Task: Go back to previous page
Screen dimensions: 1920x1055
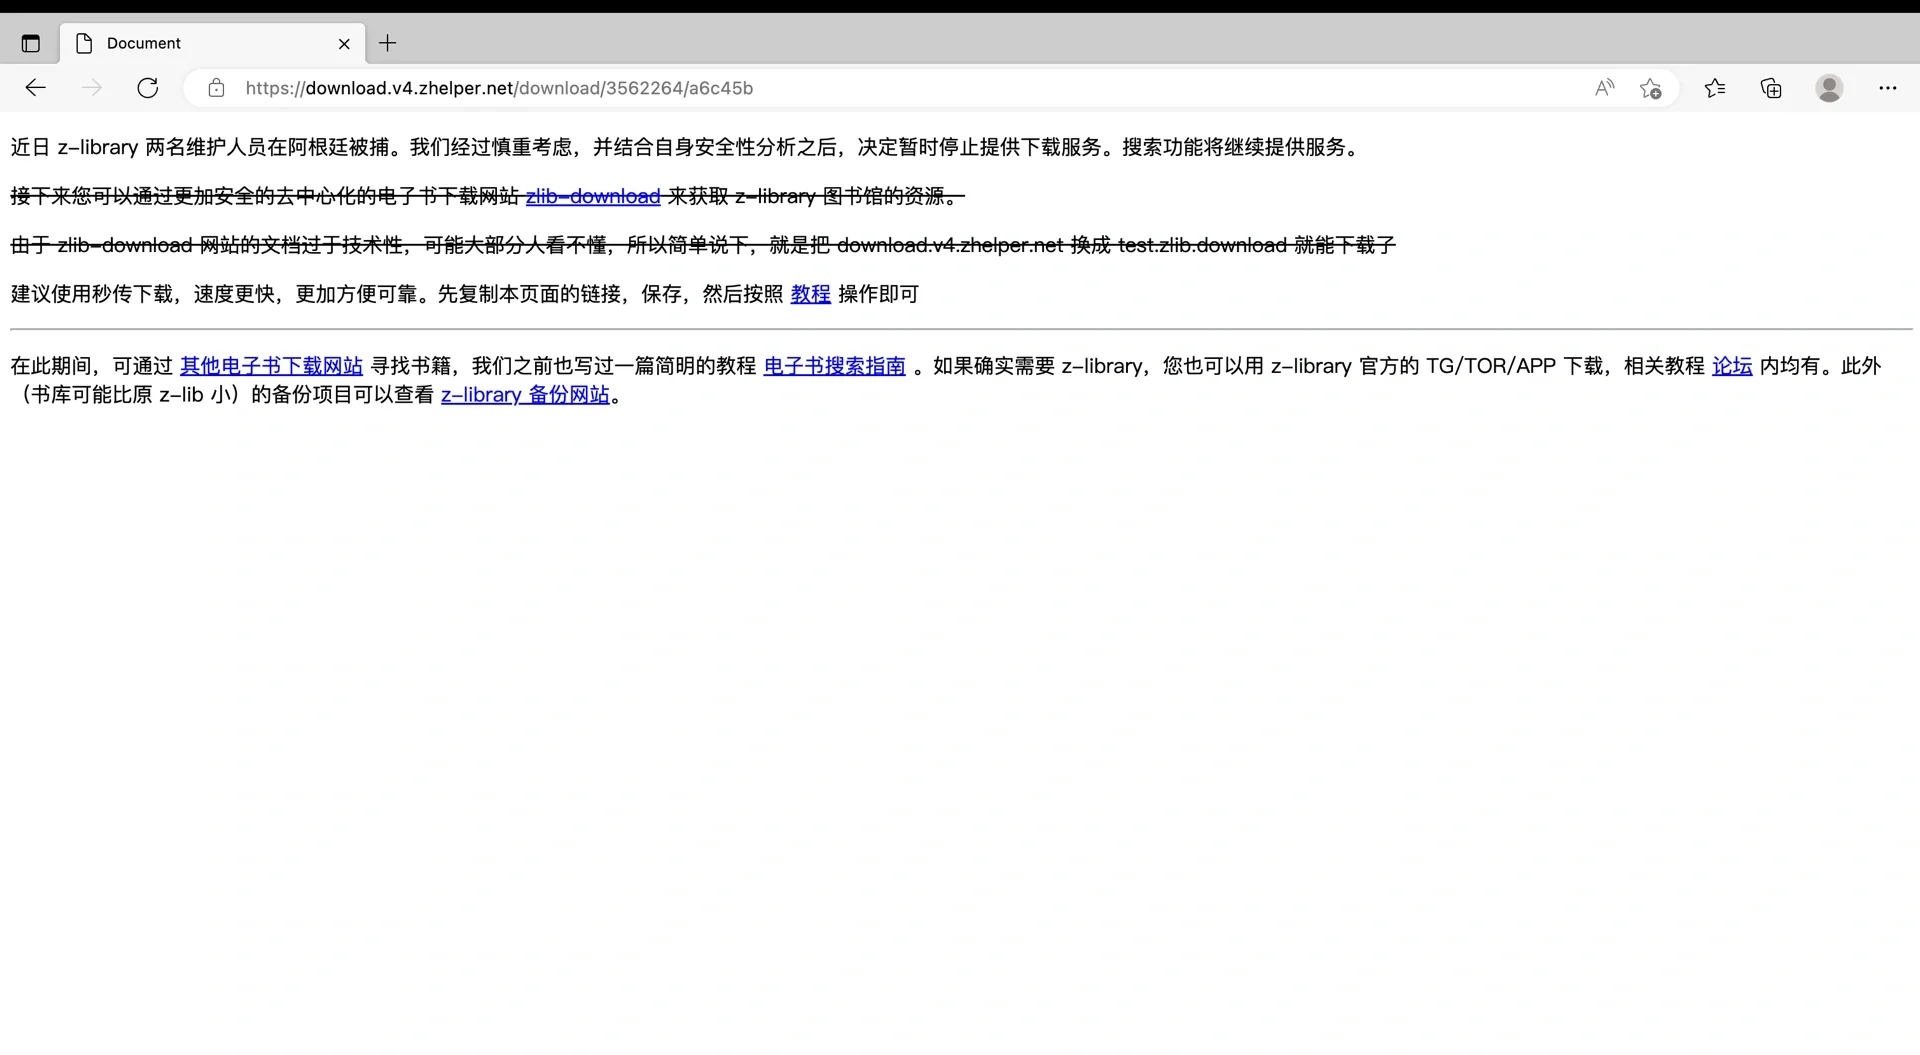Action: click(36, 88)
